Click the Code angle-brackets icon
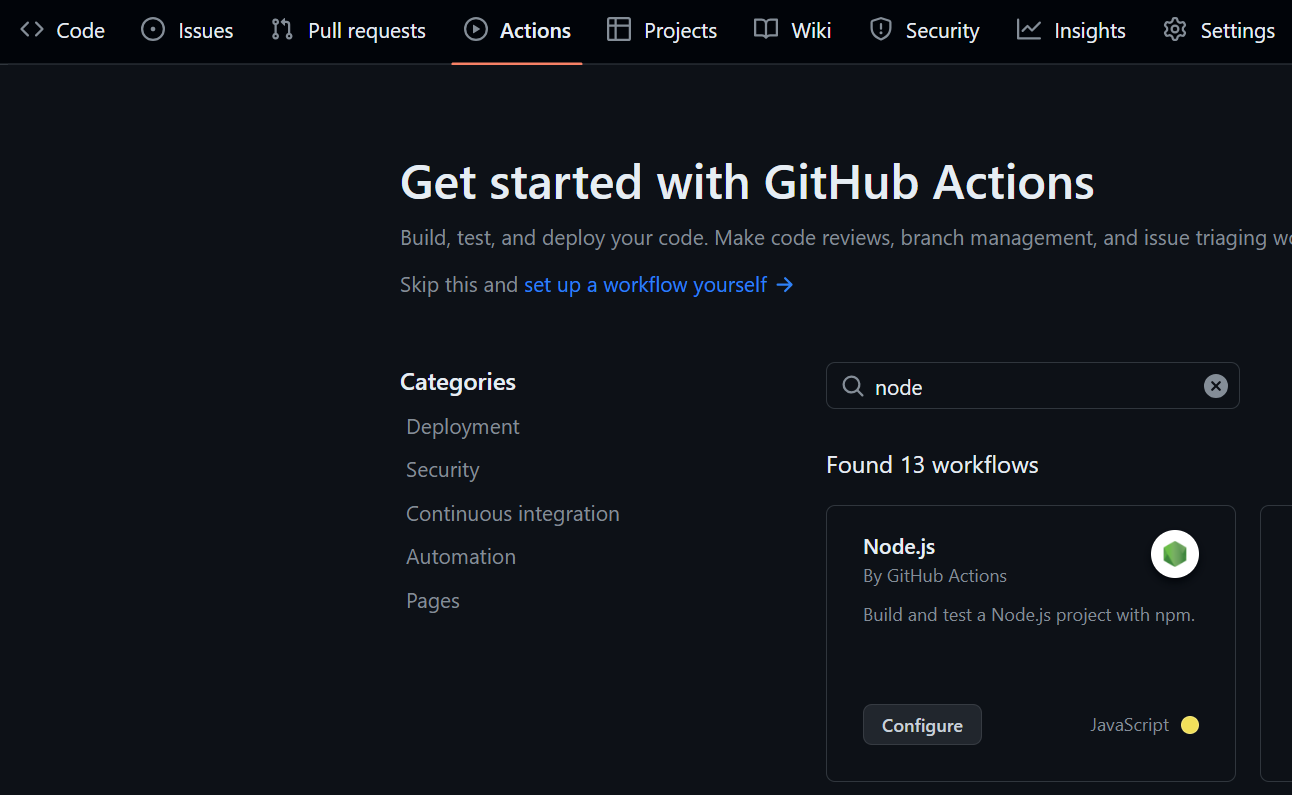The height and width of the screenshot is (795, 1292). pyautogui.click(x=32, y=30)
